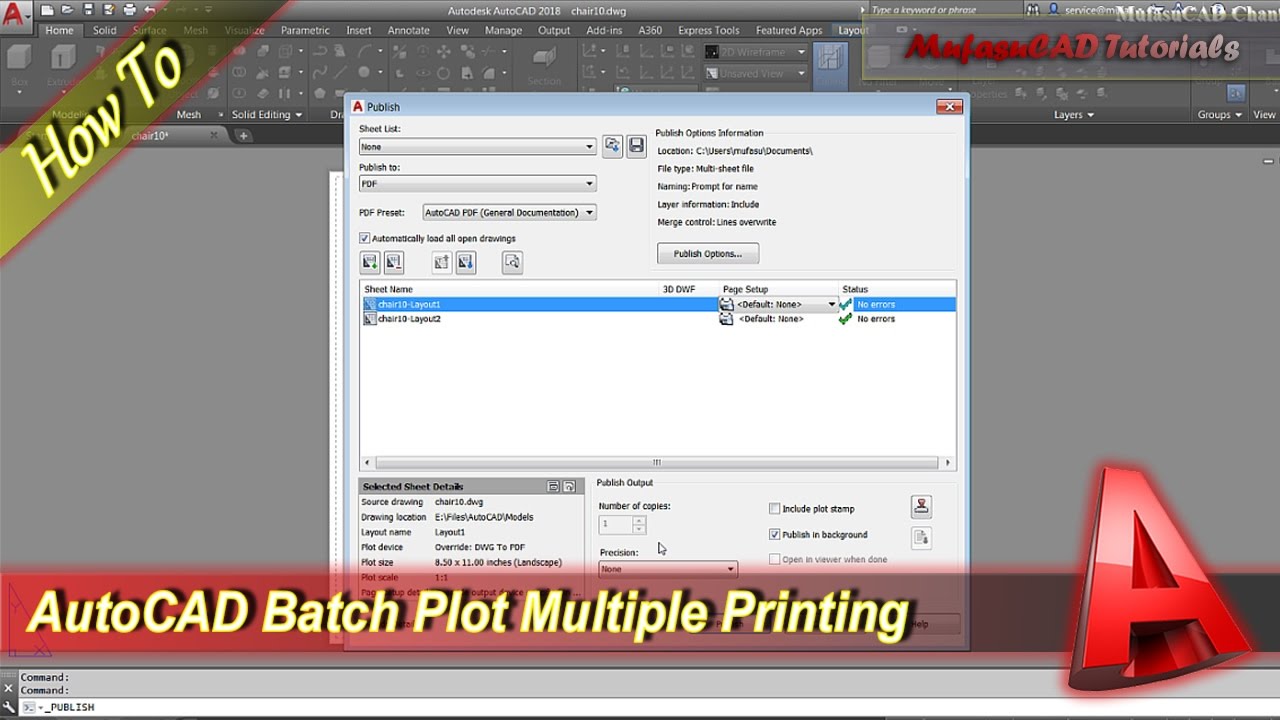Screen dimensions: 1280x720
Task: Click the page setup icon for chair10-Layout1
Action: [727, 304]
